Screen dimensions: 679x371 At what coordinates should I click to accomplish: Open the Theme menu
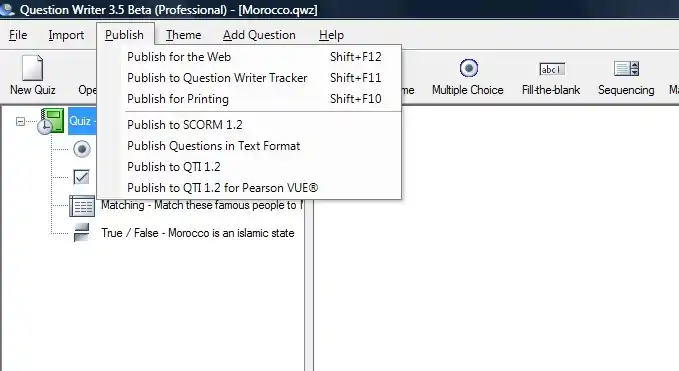pyautogui.click(x=183, y=35)
